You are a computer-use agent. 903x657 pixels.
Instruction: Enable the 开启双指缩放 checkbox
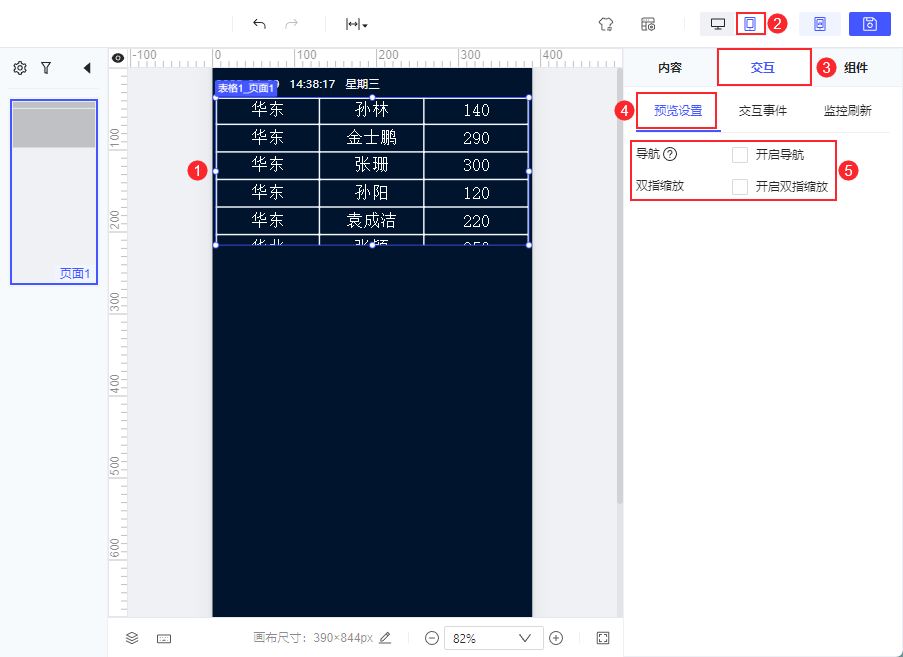[x=740, y=187]
